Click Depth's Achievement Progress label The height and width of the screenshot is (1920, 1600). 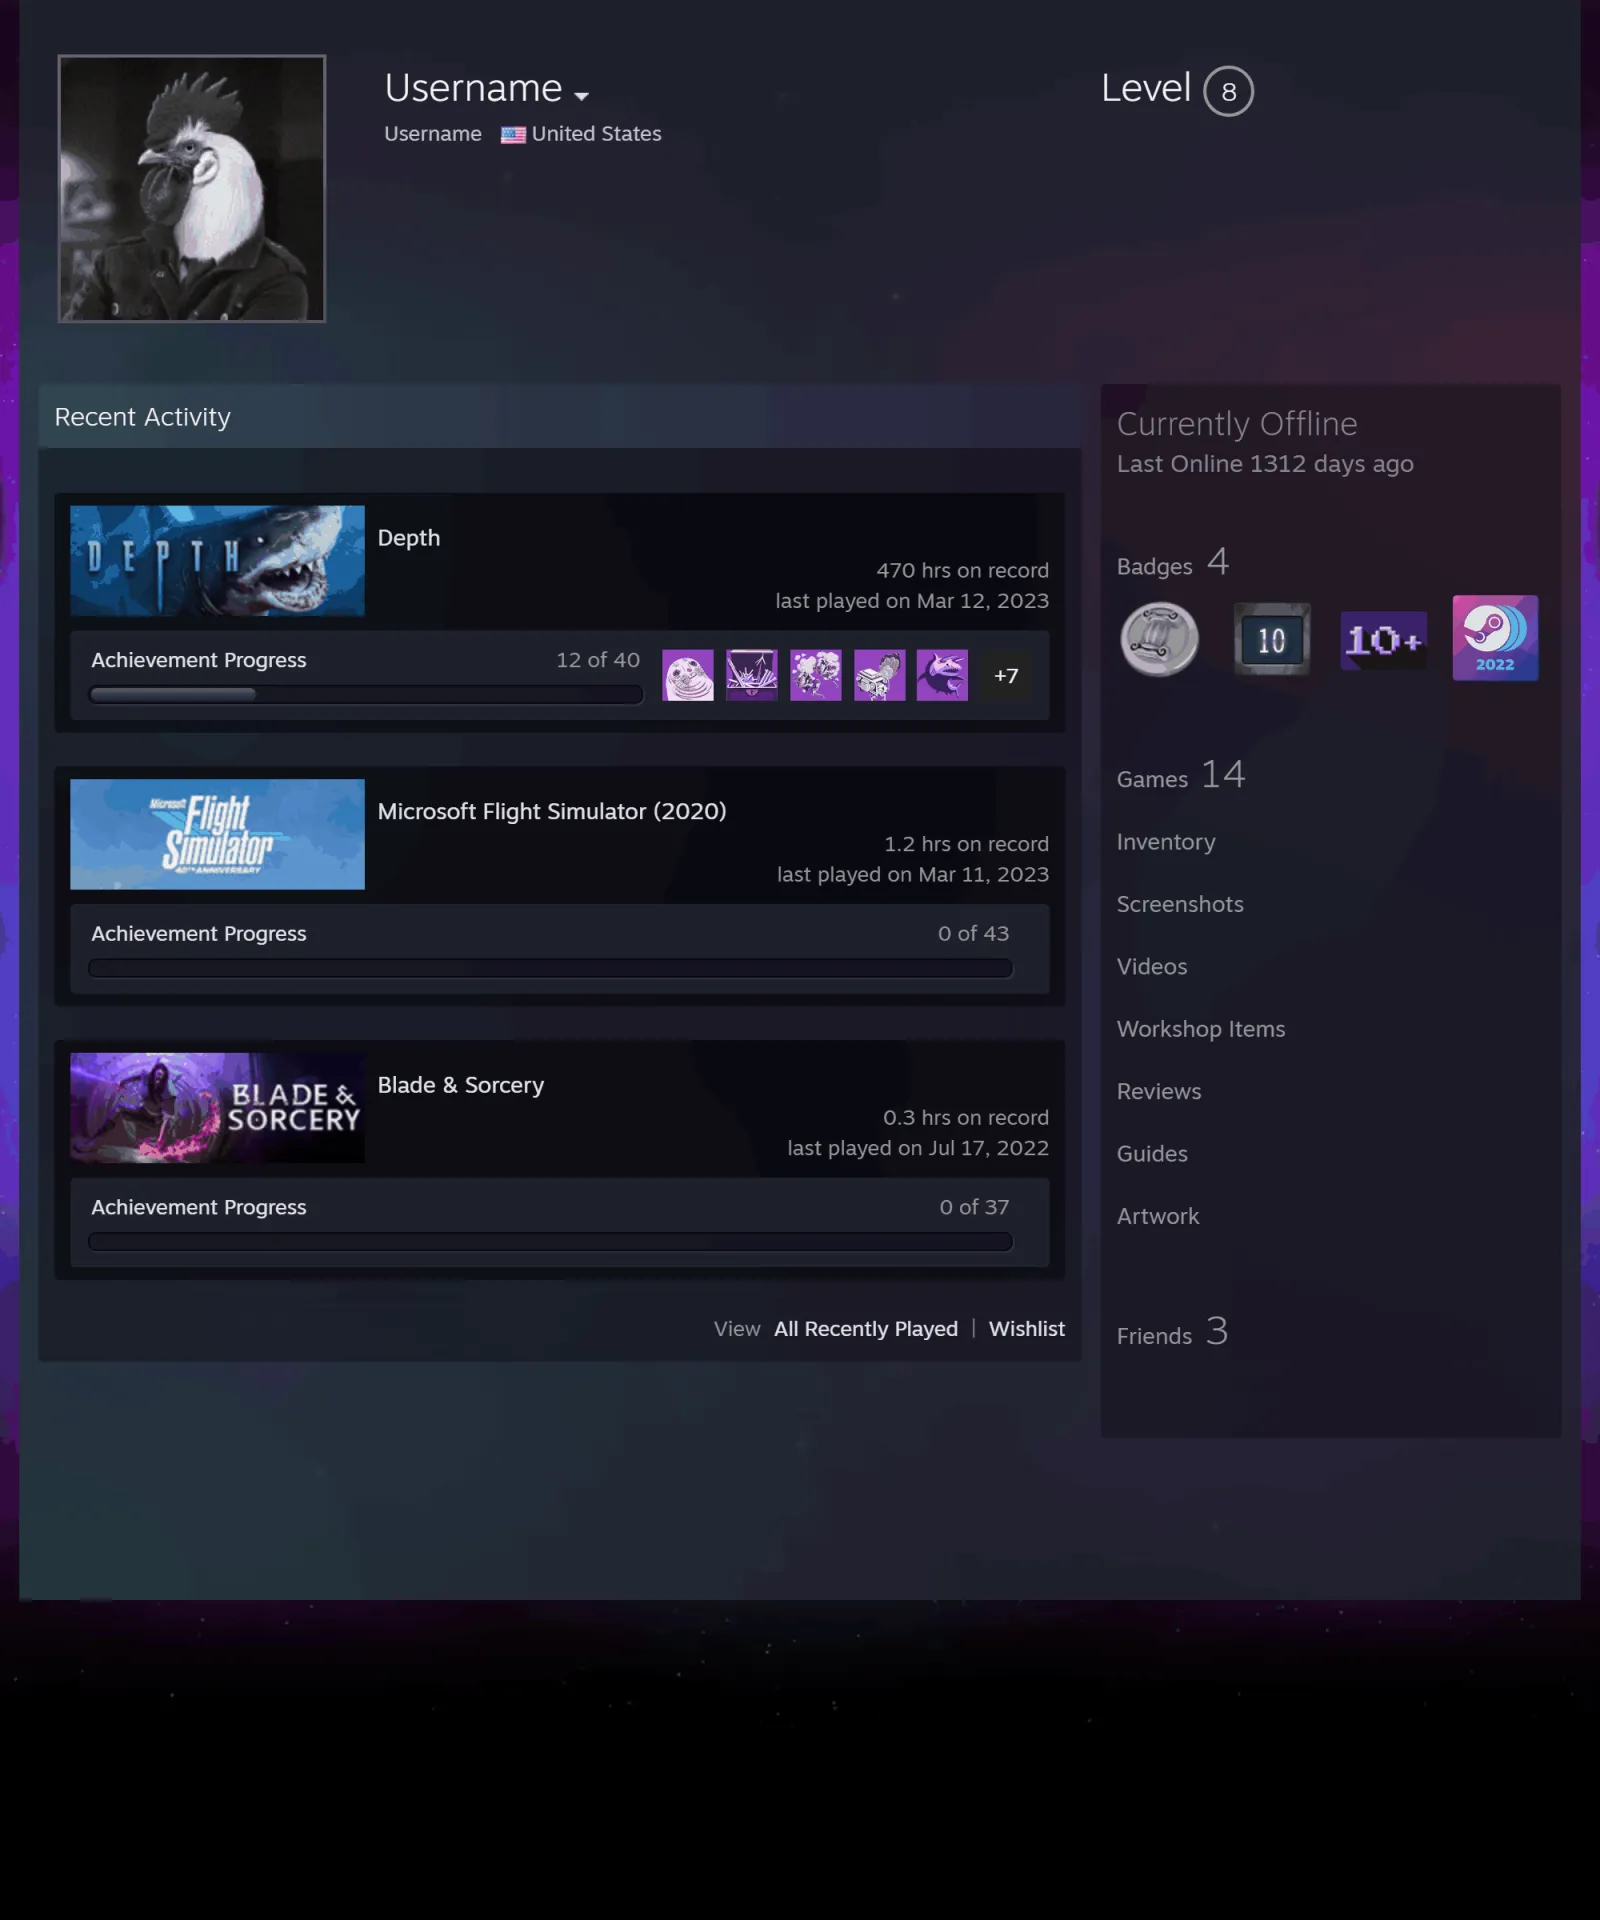199,660
